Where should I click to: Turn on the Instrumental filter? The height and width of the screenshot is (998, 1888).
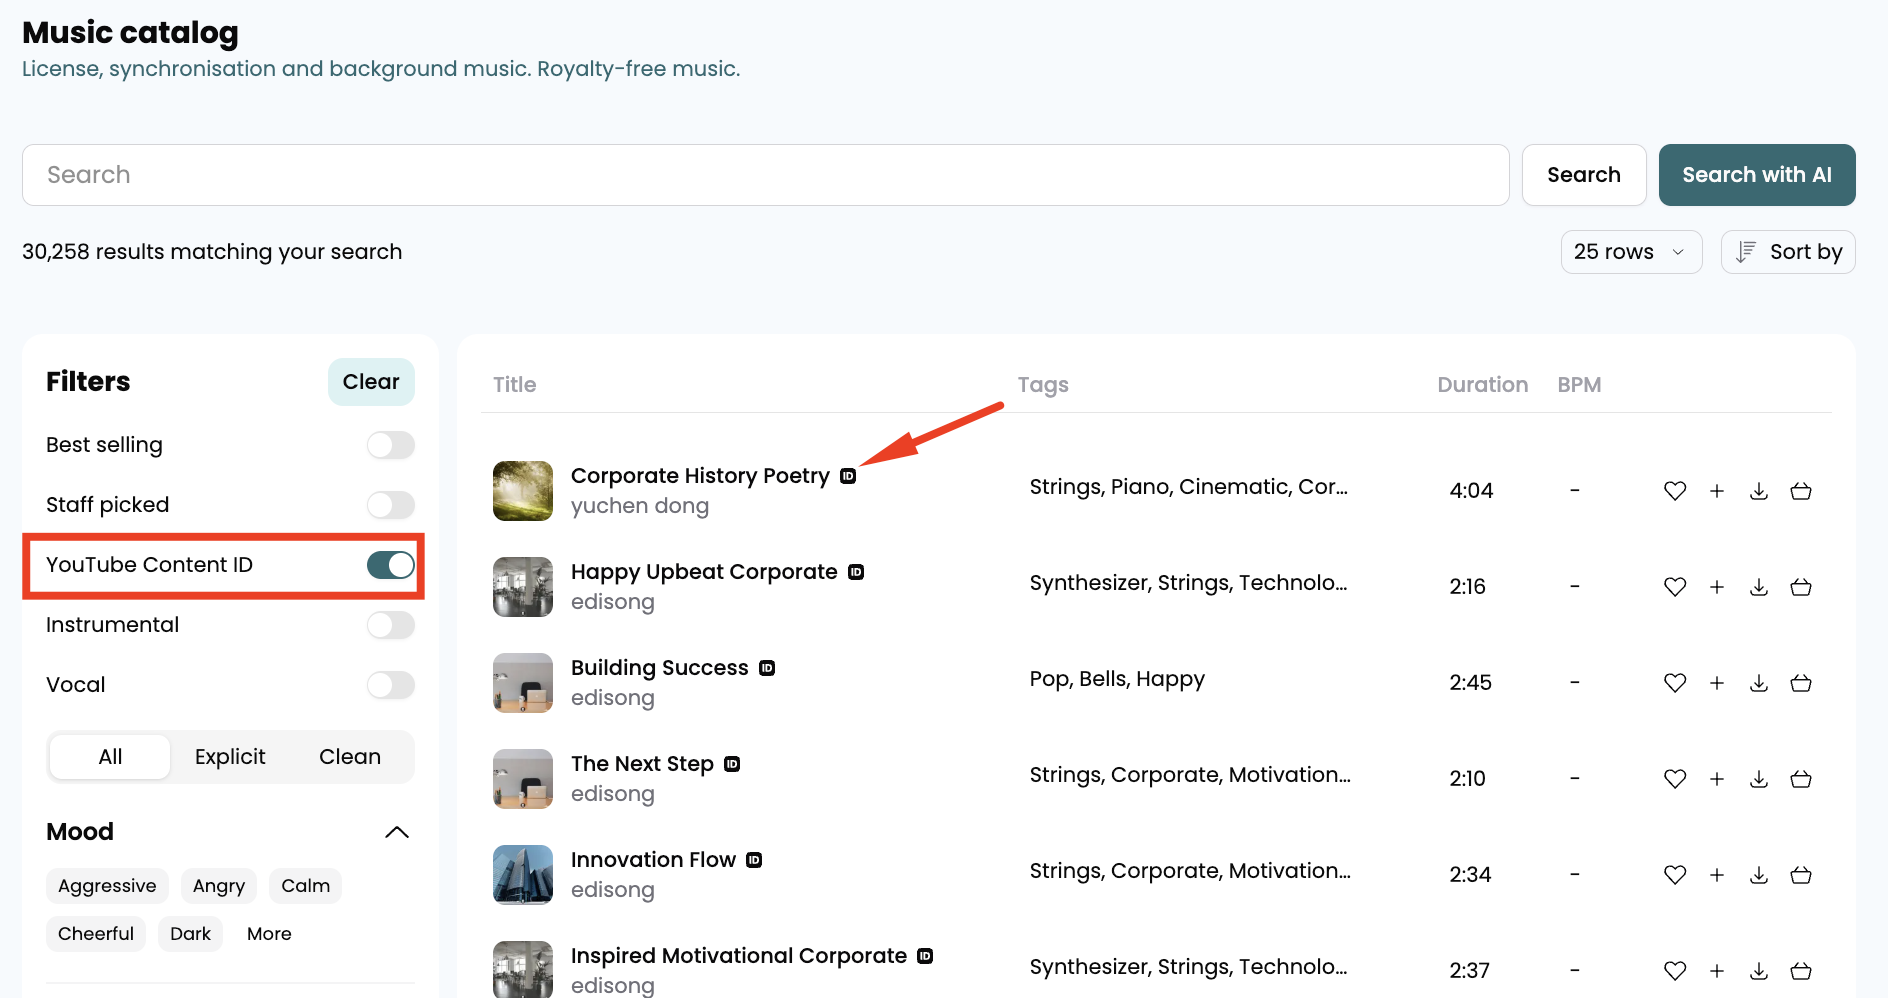(390, 625)
